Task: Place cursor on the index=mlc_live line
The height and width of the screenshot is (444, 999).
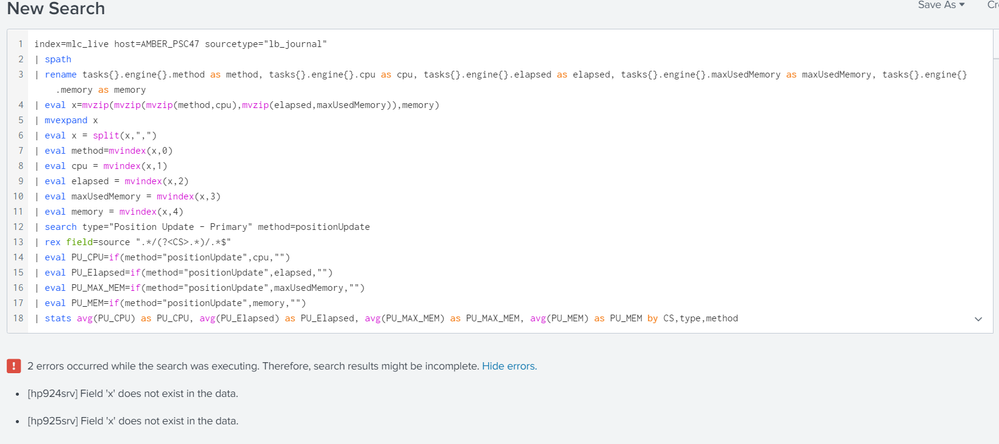Action: coord(180,44)
